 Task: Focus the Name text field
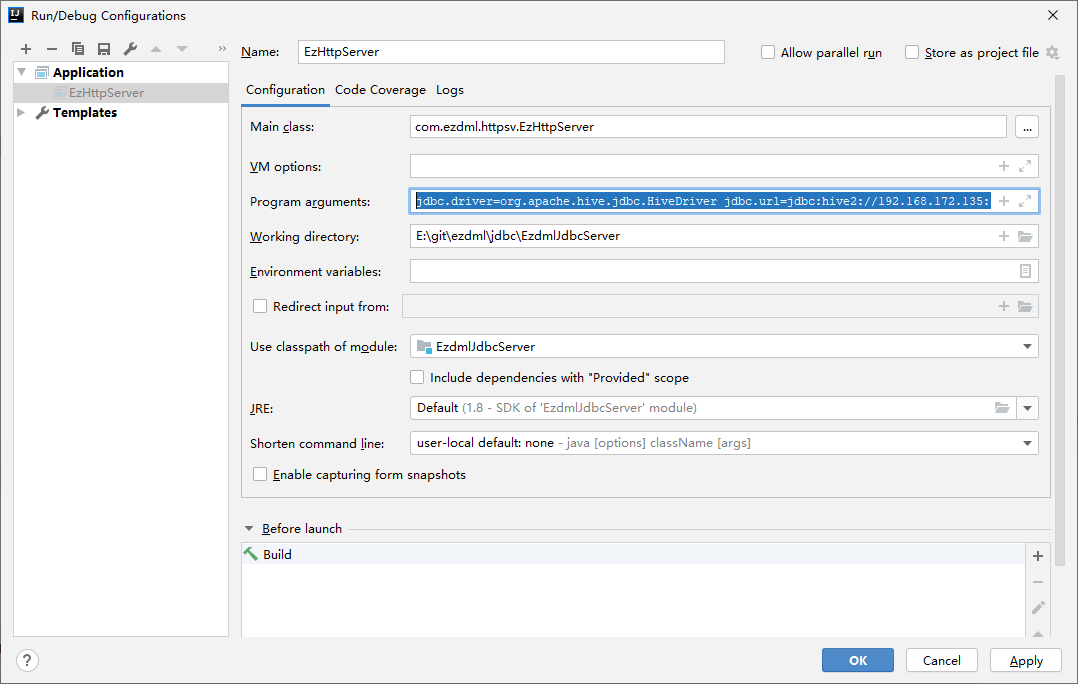511,52
